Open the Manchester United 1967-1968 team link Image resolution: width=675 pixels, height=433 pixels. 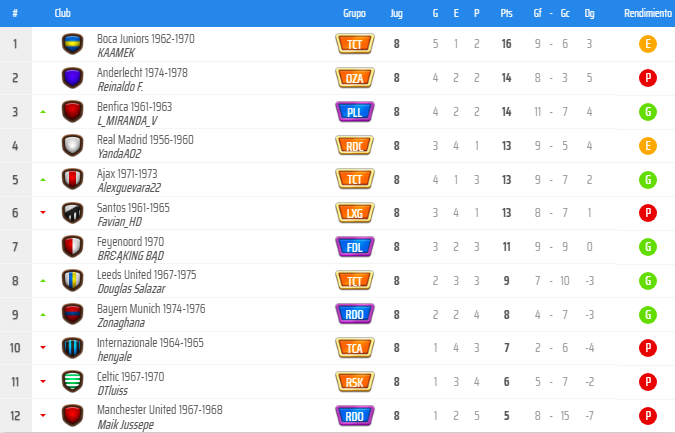click(x=160, y=410)
